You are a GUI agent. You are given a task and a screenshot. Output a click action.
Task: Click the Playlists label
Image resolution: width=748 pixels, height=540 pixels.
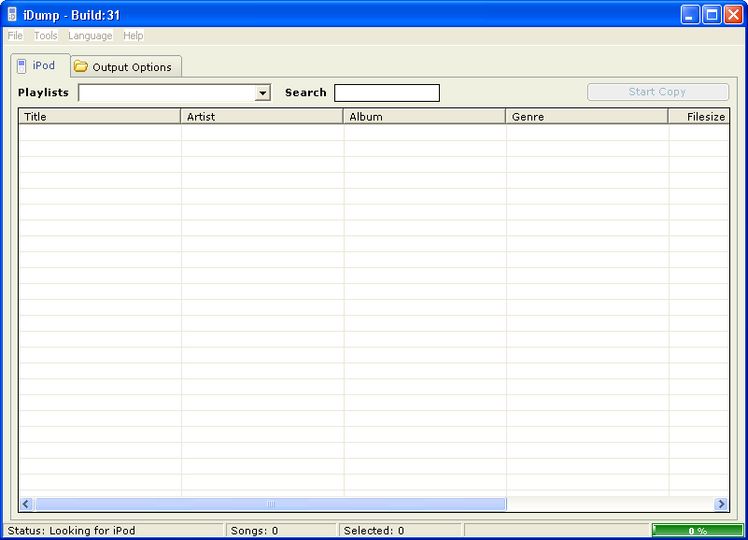pos(43,93)
